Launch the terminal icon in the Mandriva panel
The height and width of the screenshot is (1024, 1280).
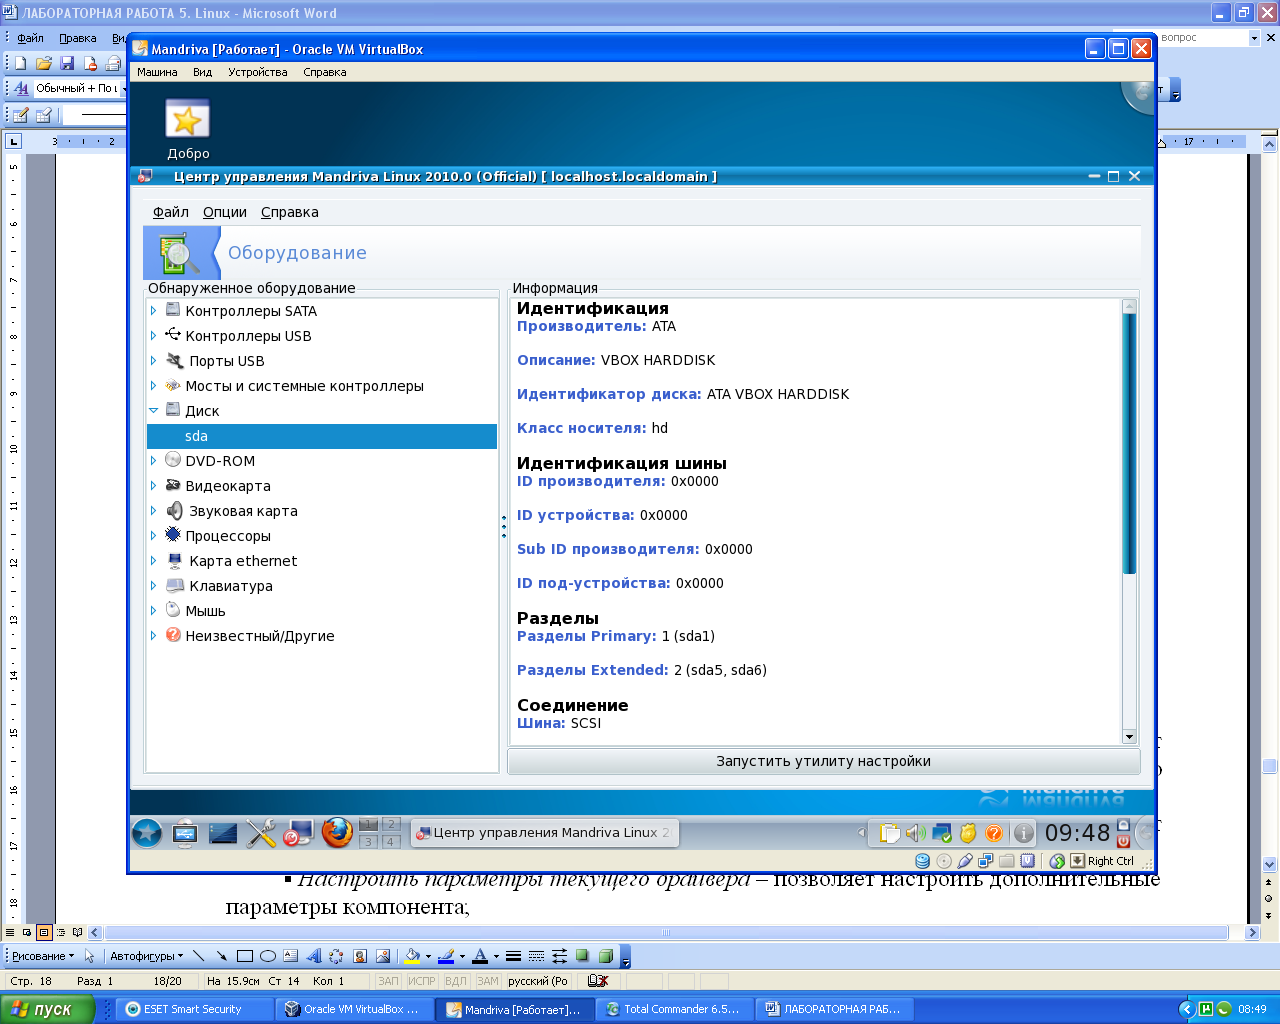[223, 832]
